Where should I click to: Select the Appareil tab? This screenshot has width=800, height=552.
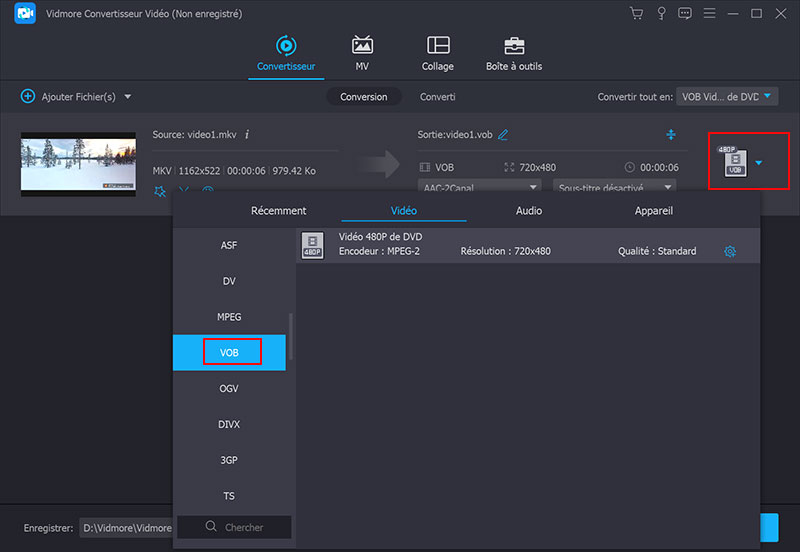[x=654, y=211]
